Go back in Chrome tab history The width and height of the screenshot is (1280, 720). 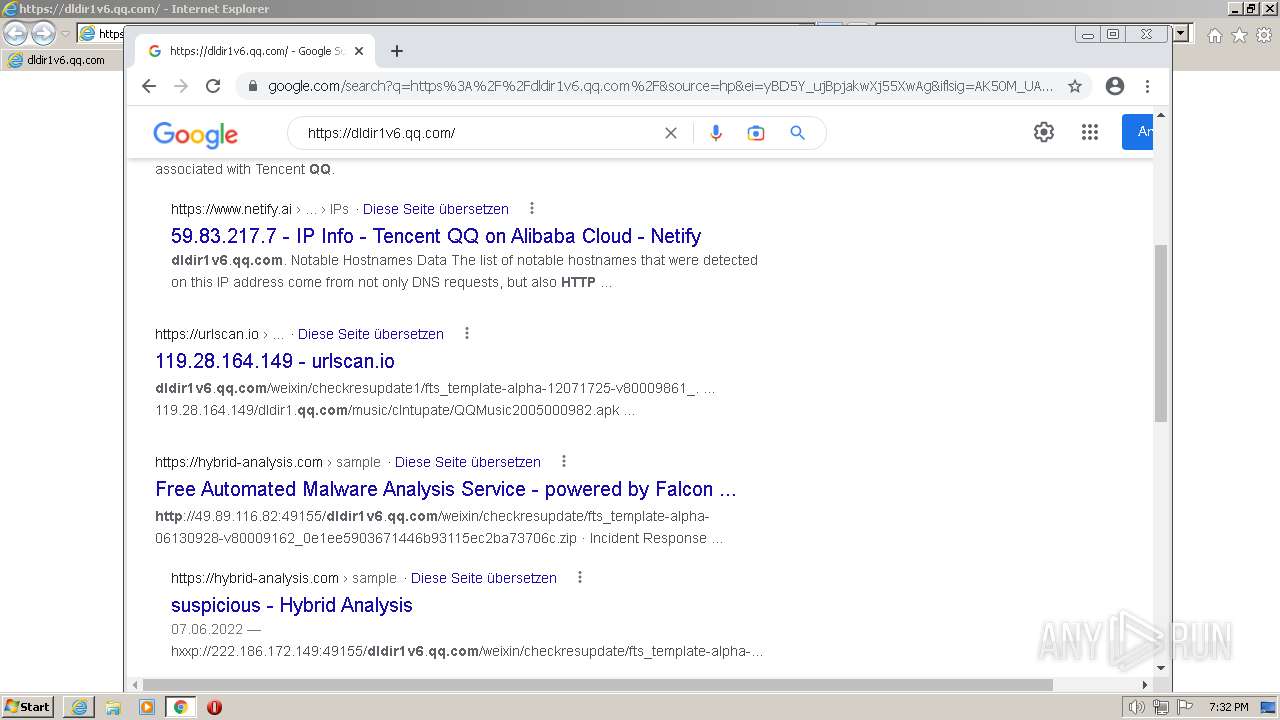[x=149, y=86]
